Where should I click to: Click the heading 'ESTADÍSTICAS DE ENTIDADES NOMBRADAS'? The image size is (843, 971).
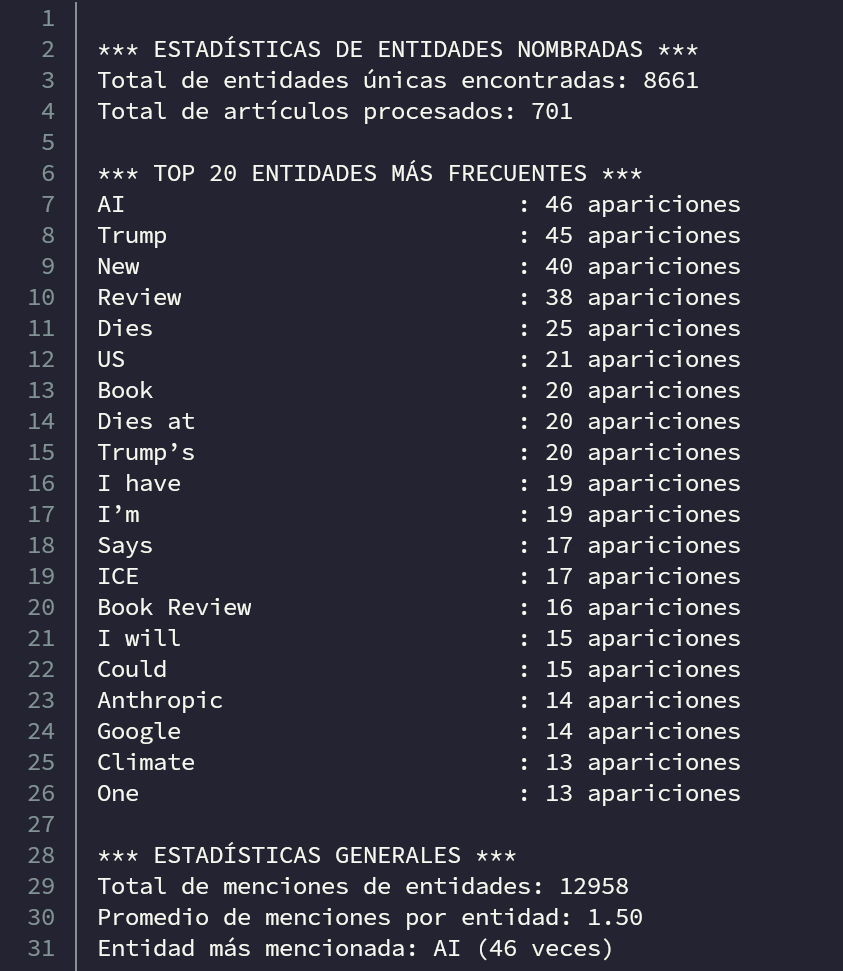[x=397, y=49]
